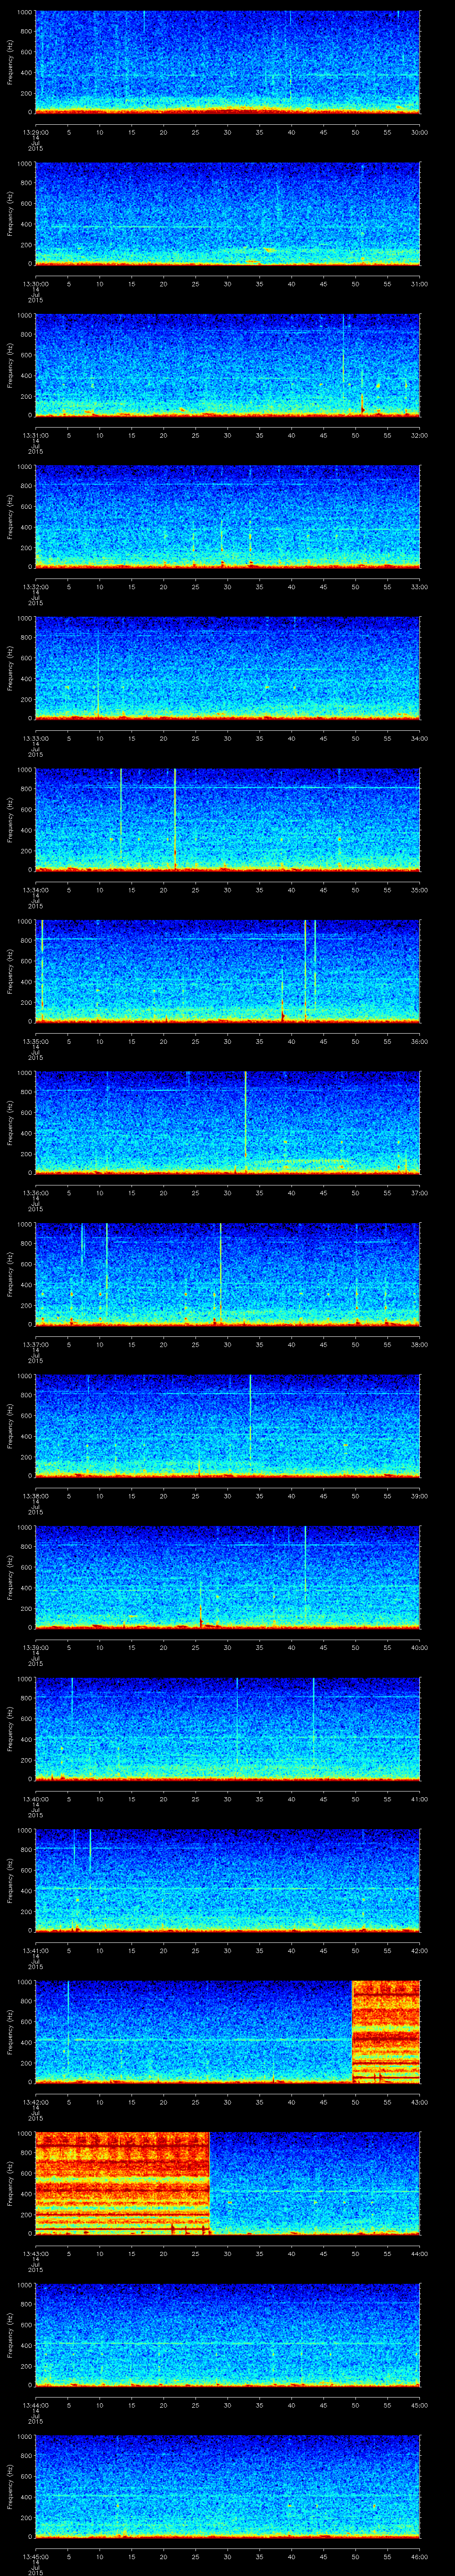
Task: Click the 13:40:00 time axis label
Action: pyautogui.click(x=35, y=1798)
